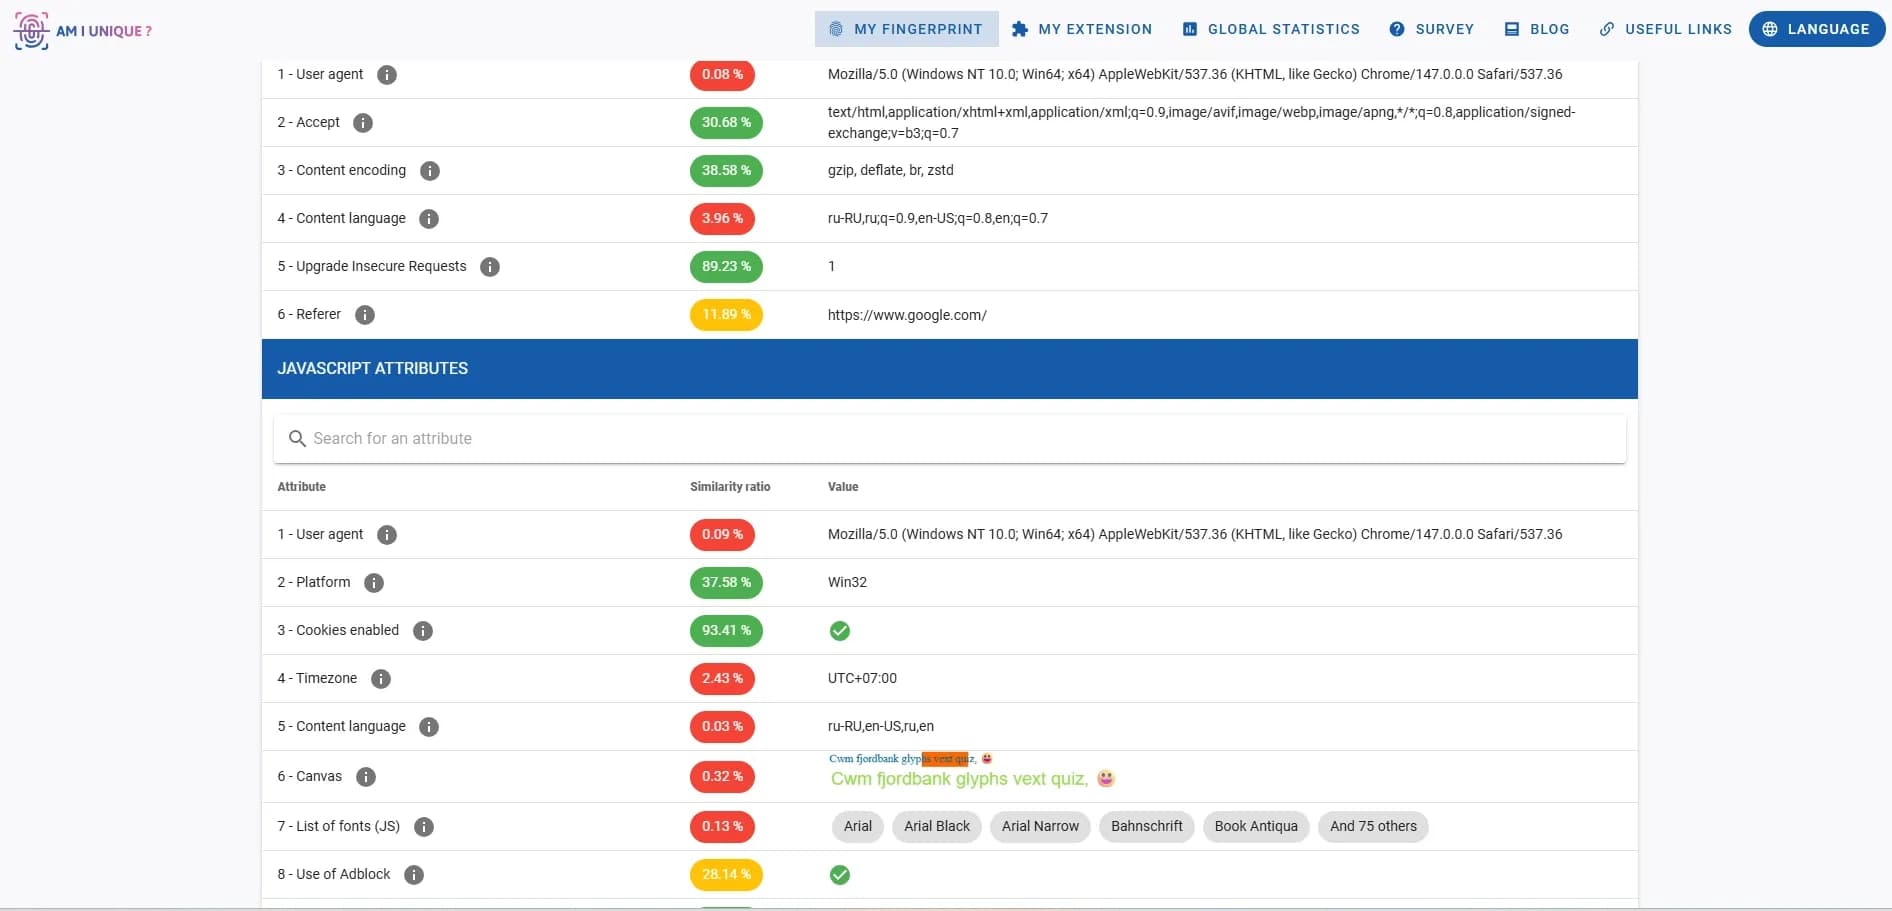This screenshot has height=911, width=1892.
Task: Click the puzzle piece icon beside My Extension
Action: point(1019,29)
